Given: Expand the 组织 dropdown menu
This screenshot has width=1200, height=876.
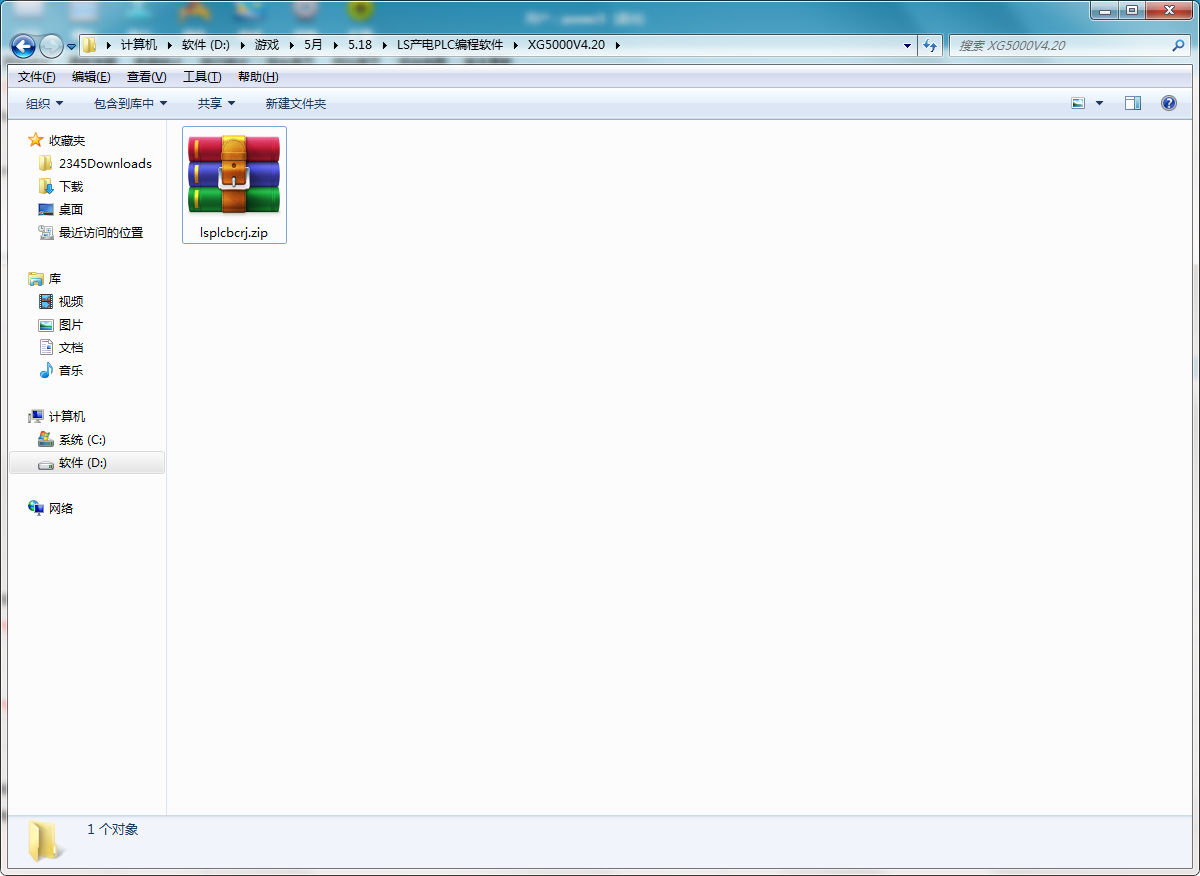Looking at the screenshot, I should [44, 103].
